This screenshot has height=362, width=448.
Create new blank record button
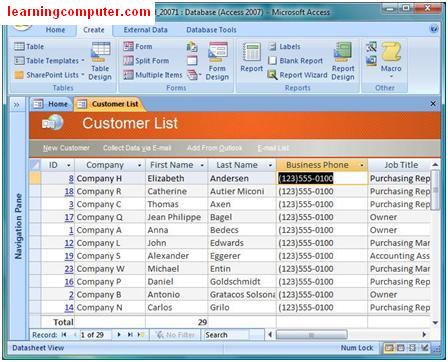pos(141,334)
